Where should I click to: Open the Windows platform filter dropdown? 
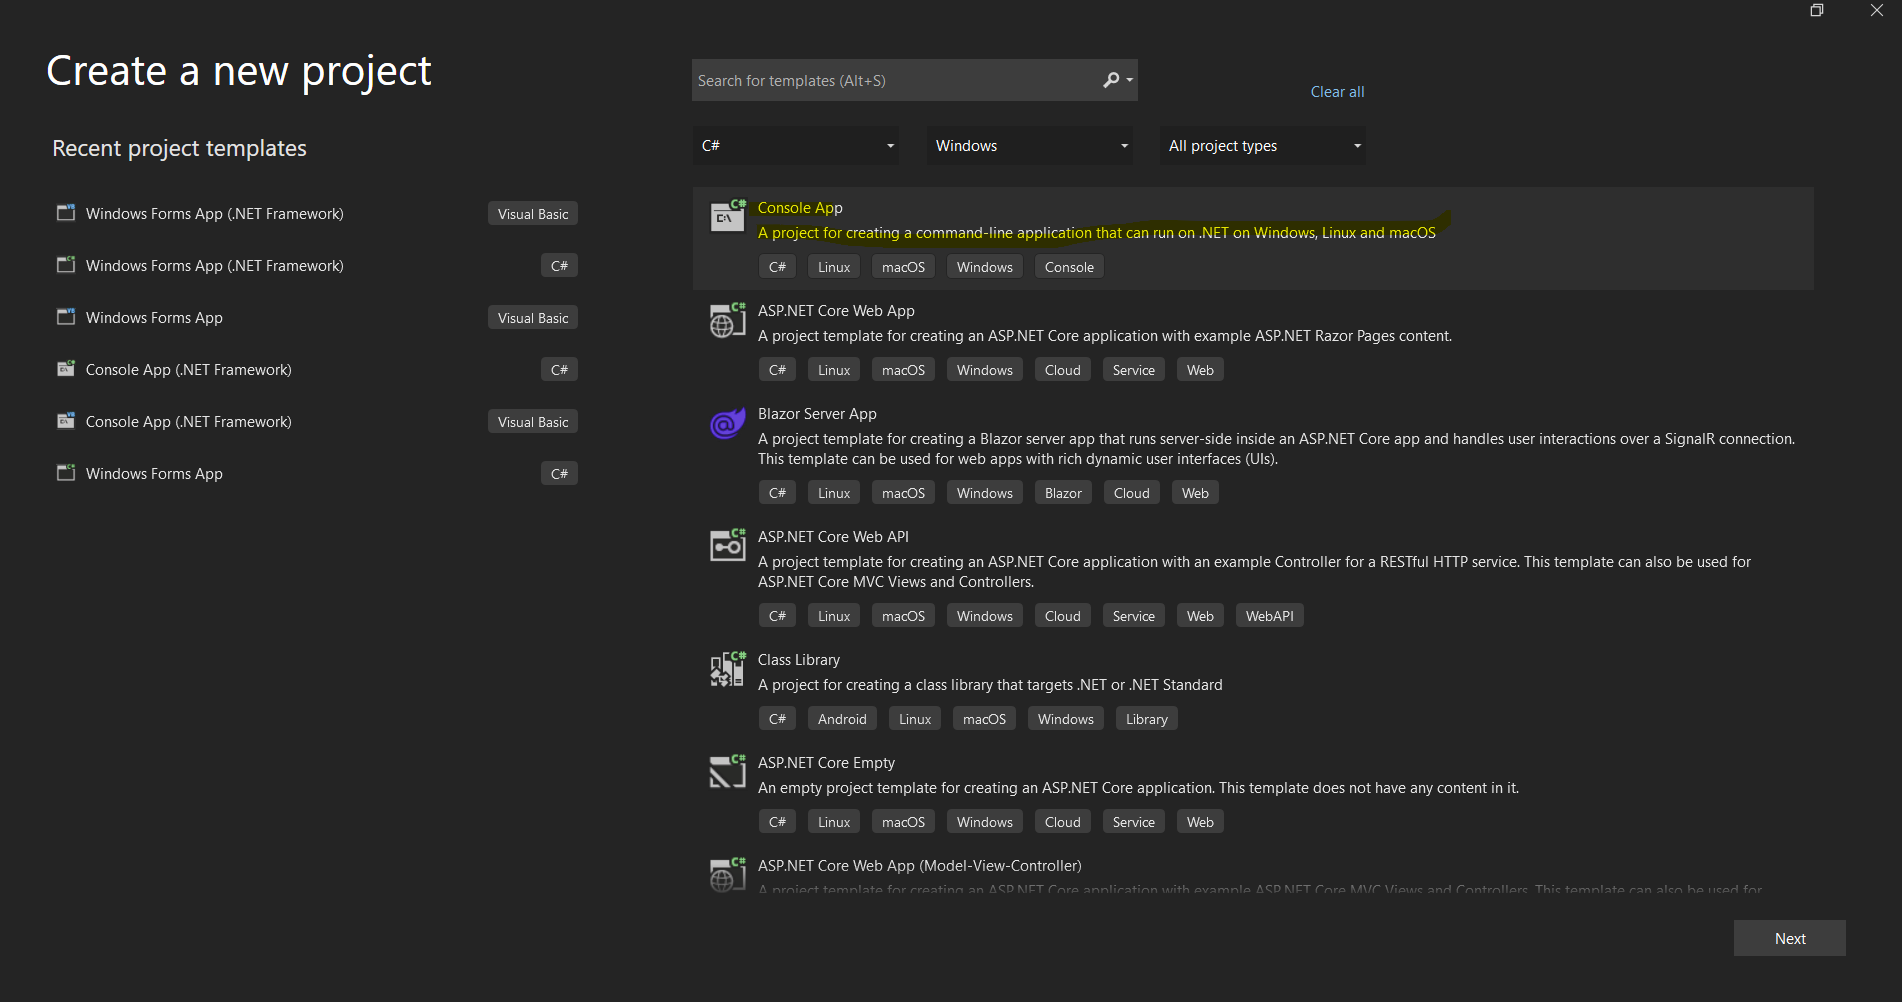point(1029,146)
